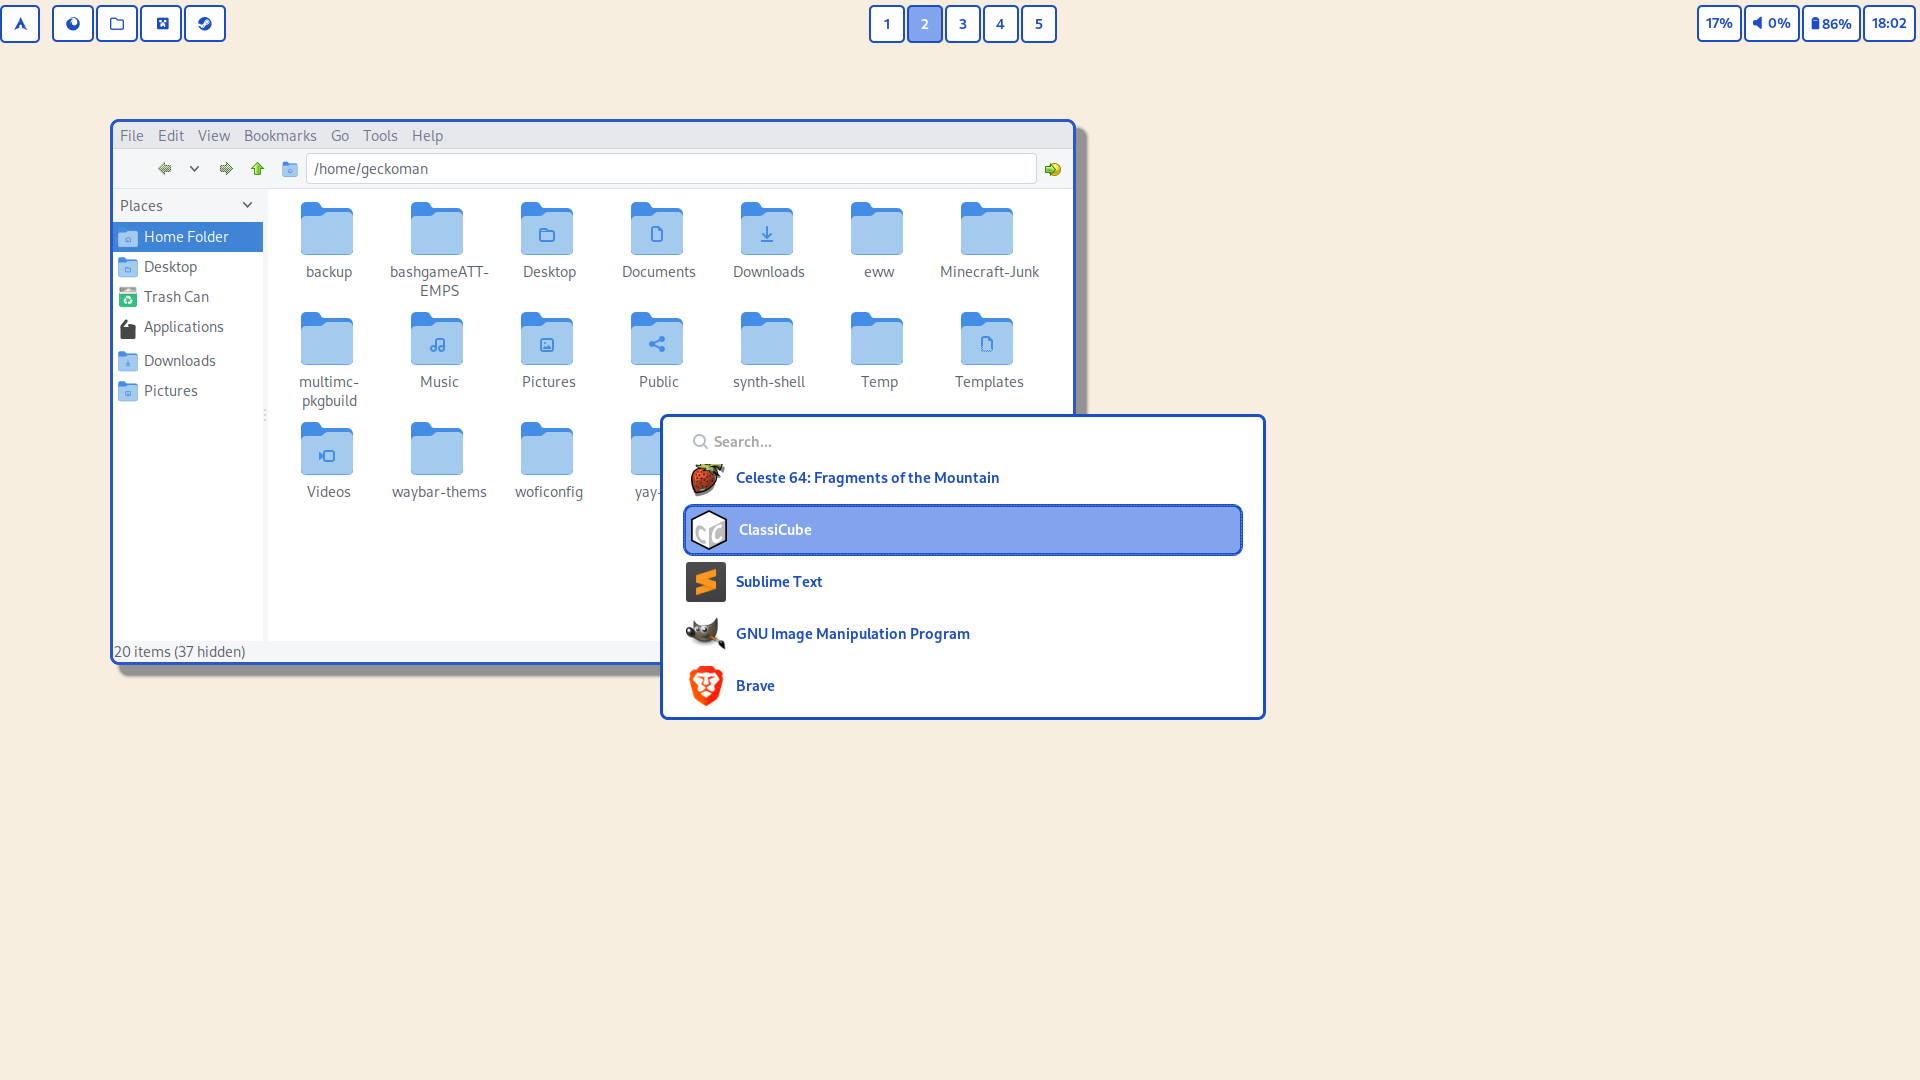Click the Minecraft creeper icon
Viewport: 1920px width, 1080px height.
click(161, 24)
